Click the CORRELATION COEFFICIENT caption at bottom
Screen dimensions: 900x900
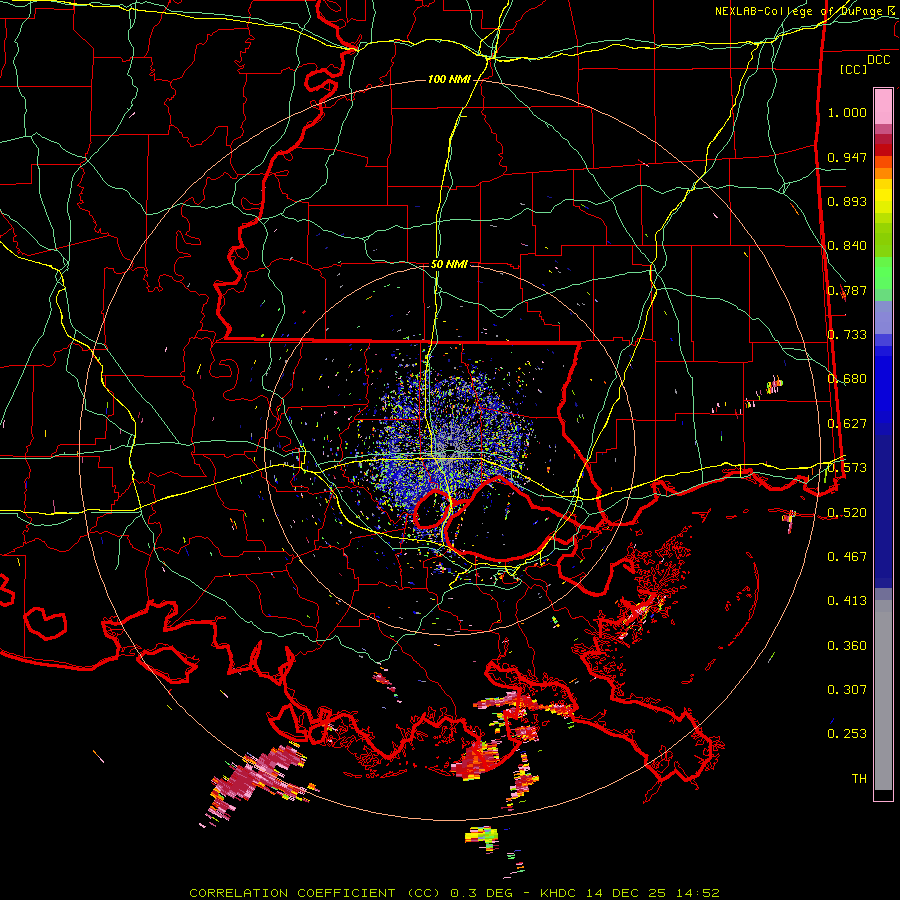tap(455, 893)
